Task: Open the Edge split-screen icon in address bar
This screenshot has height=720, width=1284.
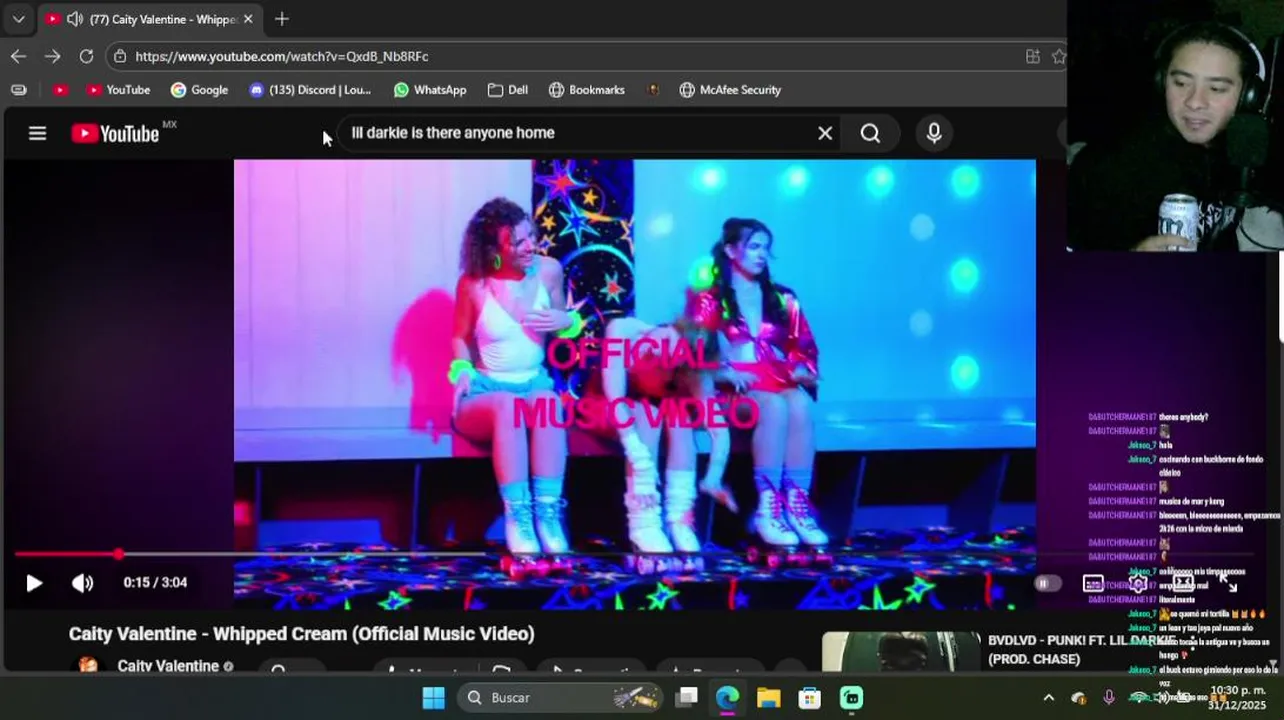Action: click(x=1032, y=56)
